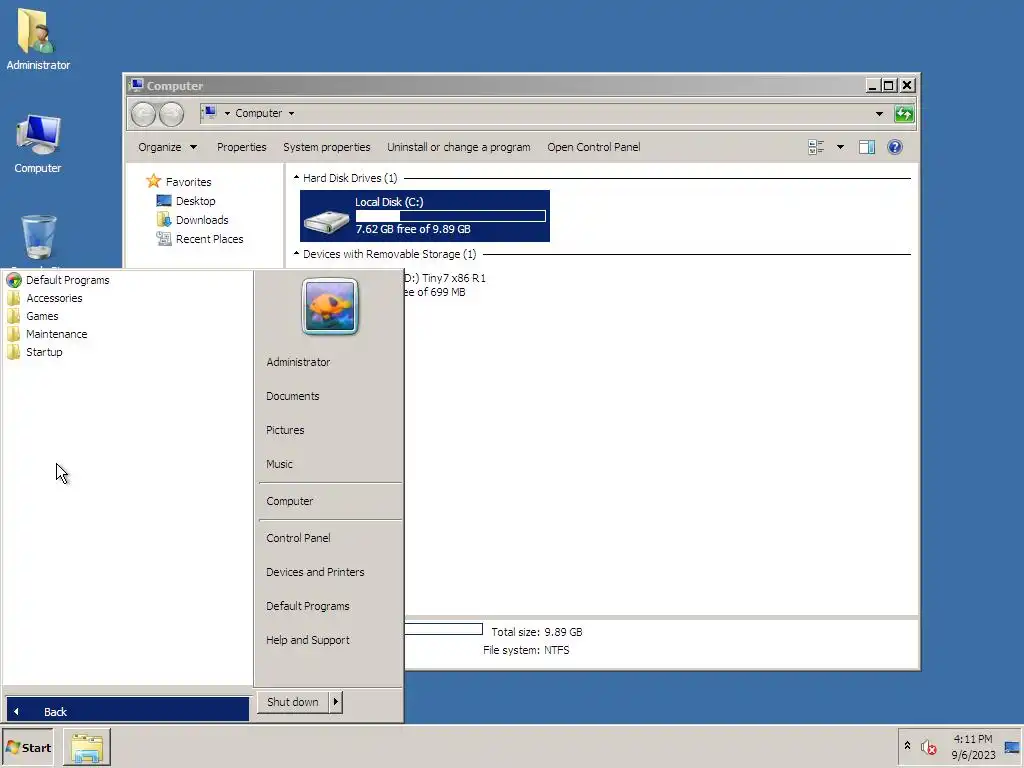1024x768 pixels.
Task: Open Control Panel from the Start menu
Action: pyautogui.click(x=298, y=537)
